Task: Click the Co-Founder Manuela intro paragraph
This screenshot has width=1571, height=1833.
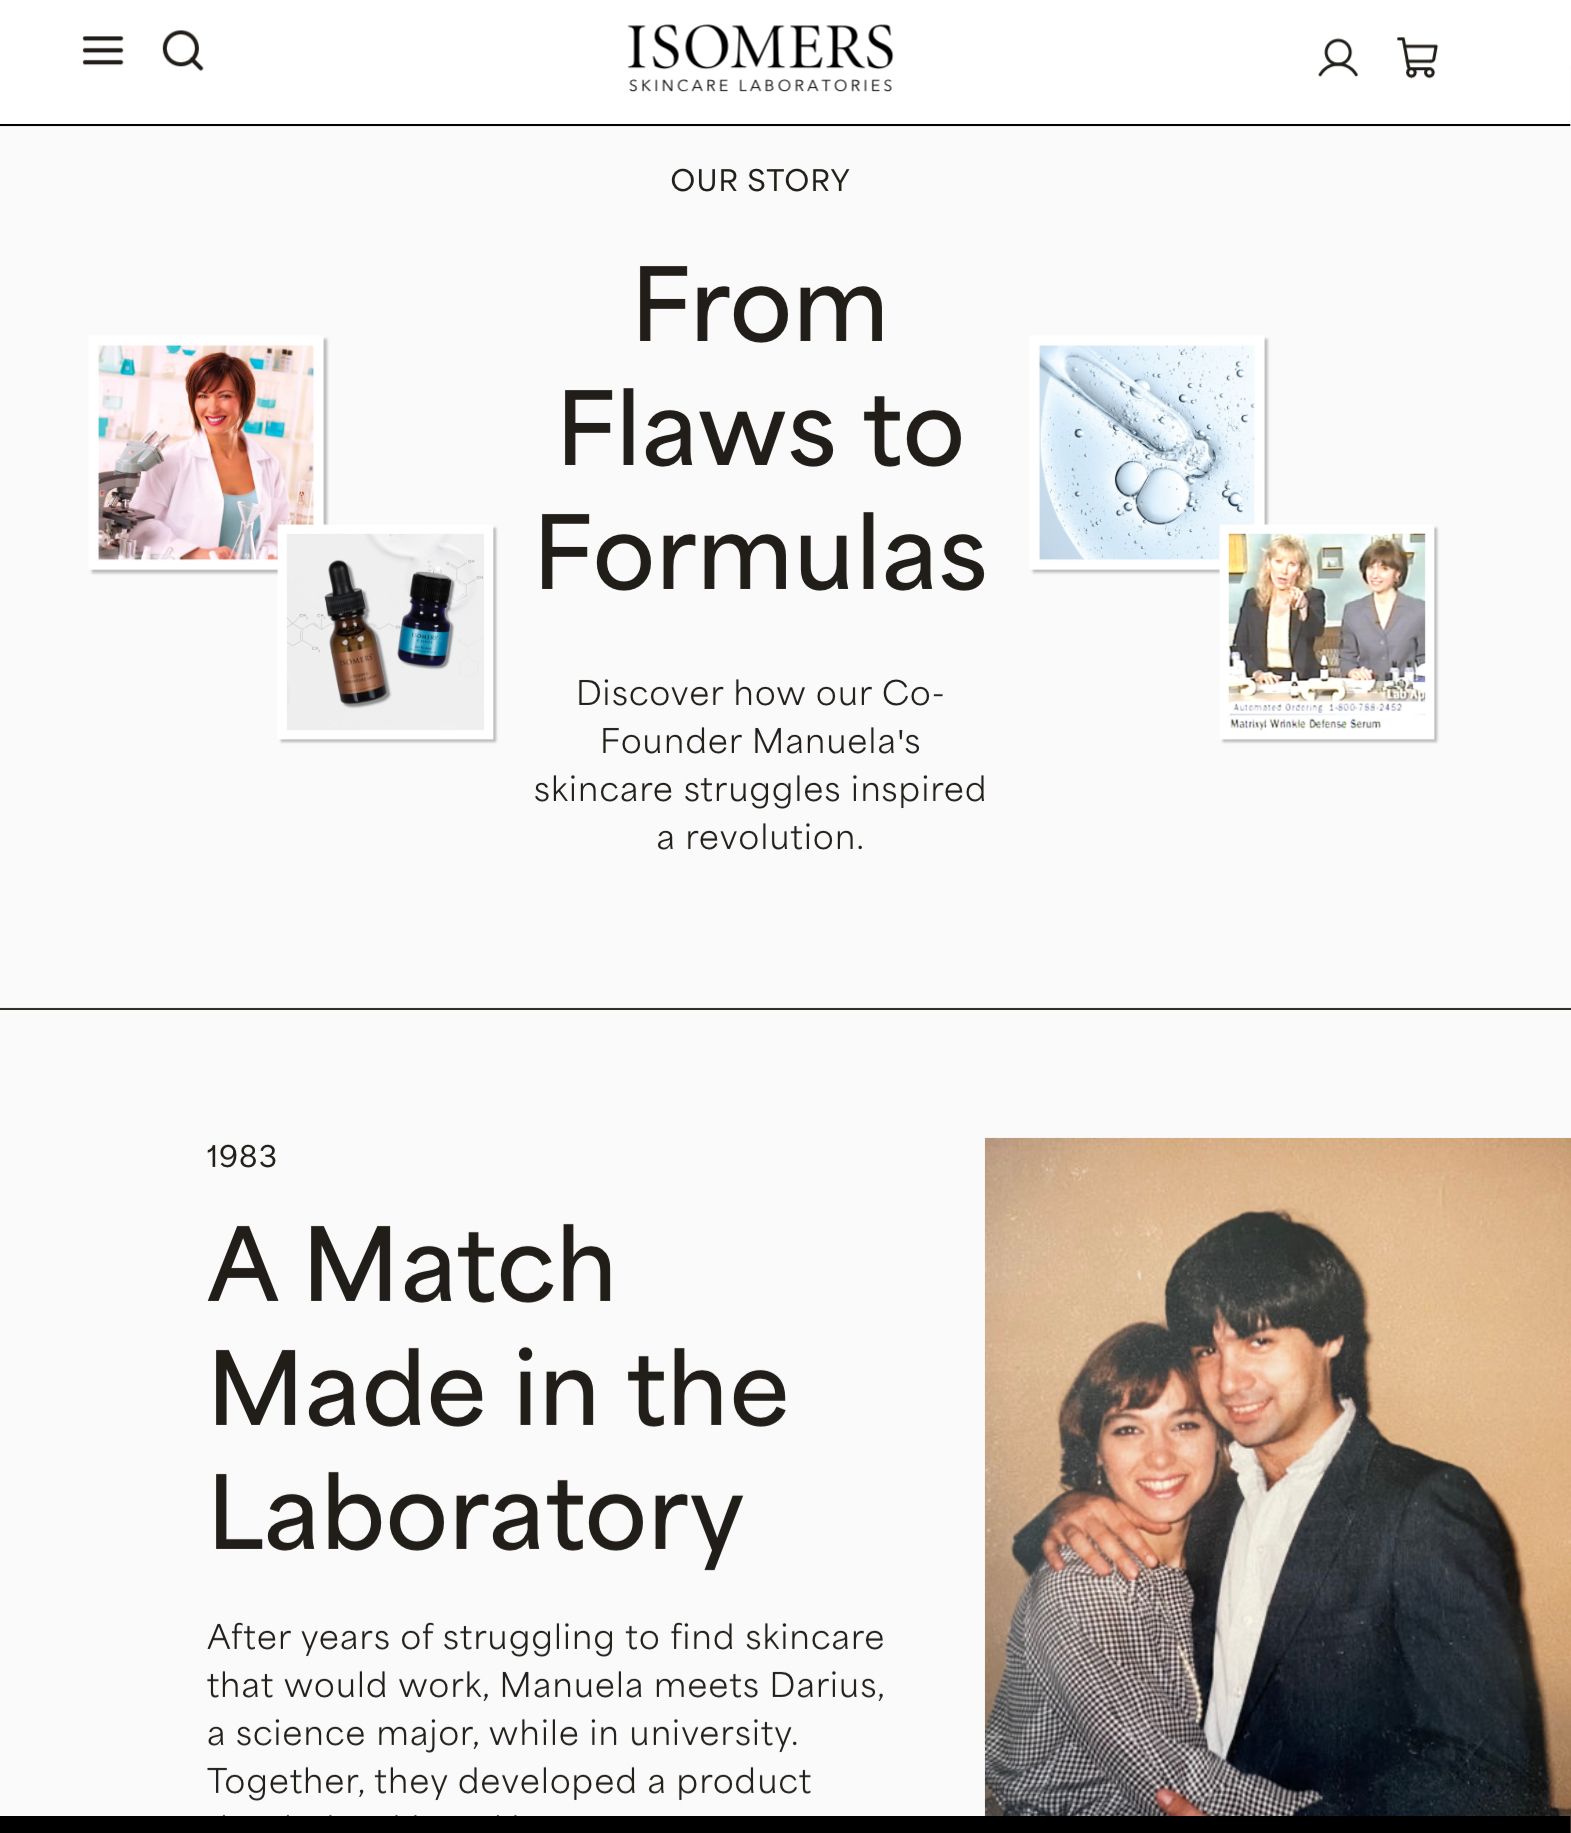Action: 760,765
